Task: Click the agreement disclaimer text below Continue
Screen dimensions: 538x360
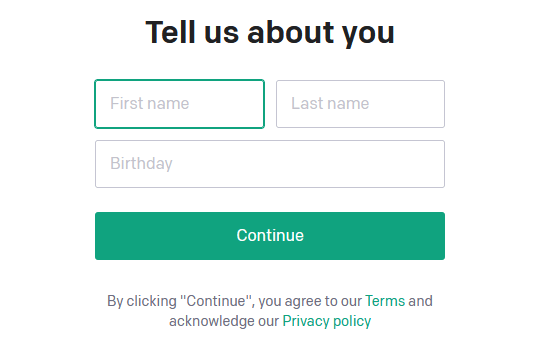Action: tap(270, 311)
